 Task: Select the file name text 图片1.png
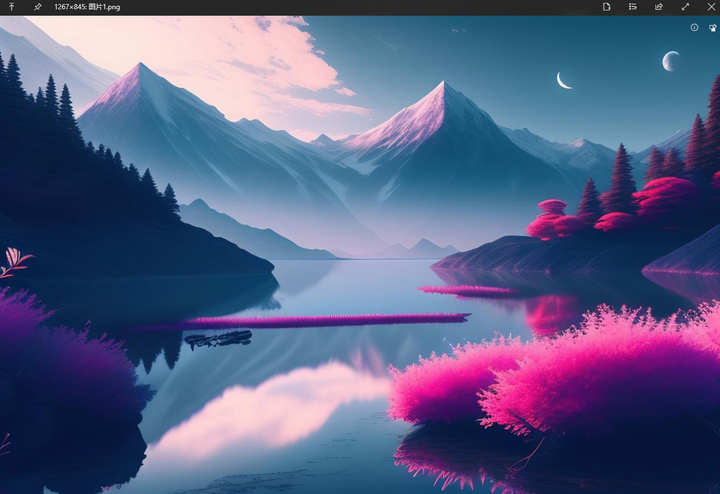[x=103, y=7]
